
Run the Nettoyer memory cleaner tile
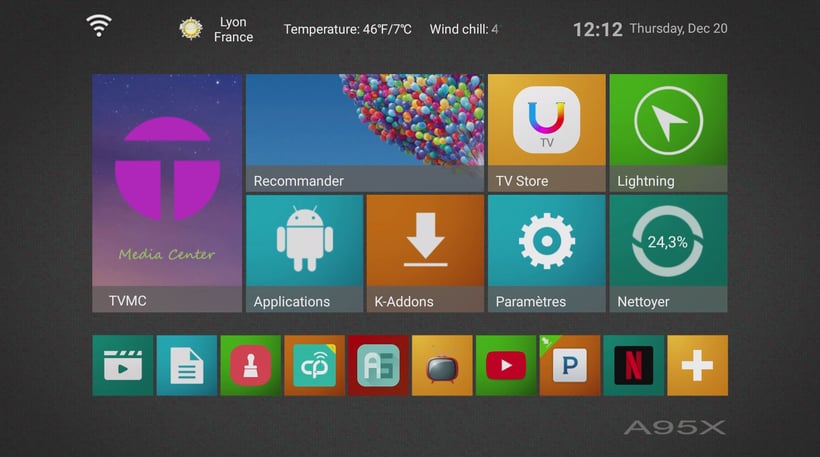(x=668, y=254)
